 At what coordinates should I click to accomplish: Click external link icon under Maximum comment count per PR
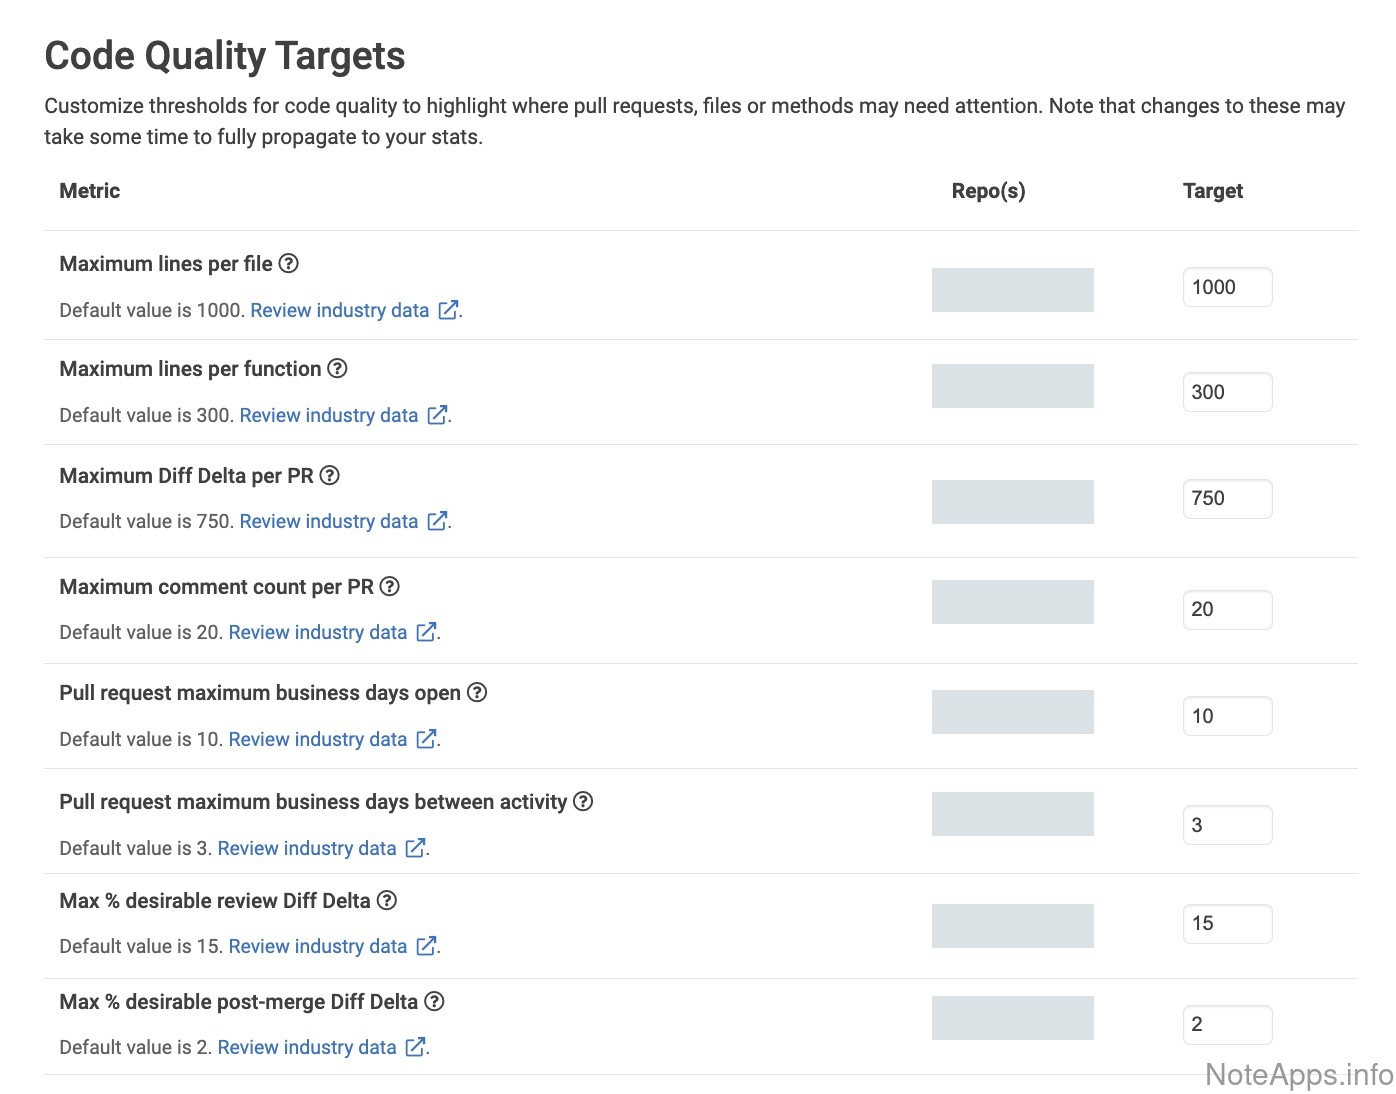tap(427, 632)
